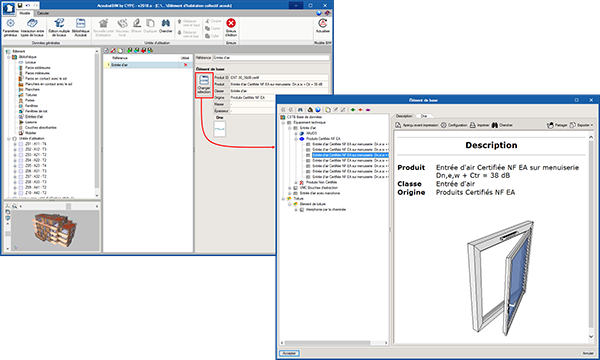
Task: Click Aperçu avant impression in the dialog
Action: click(x=416, y=125)
